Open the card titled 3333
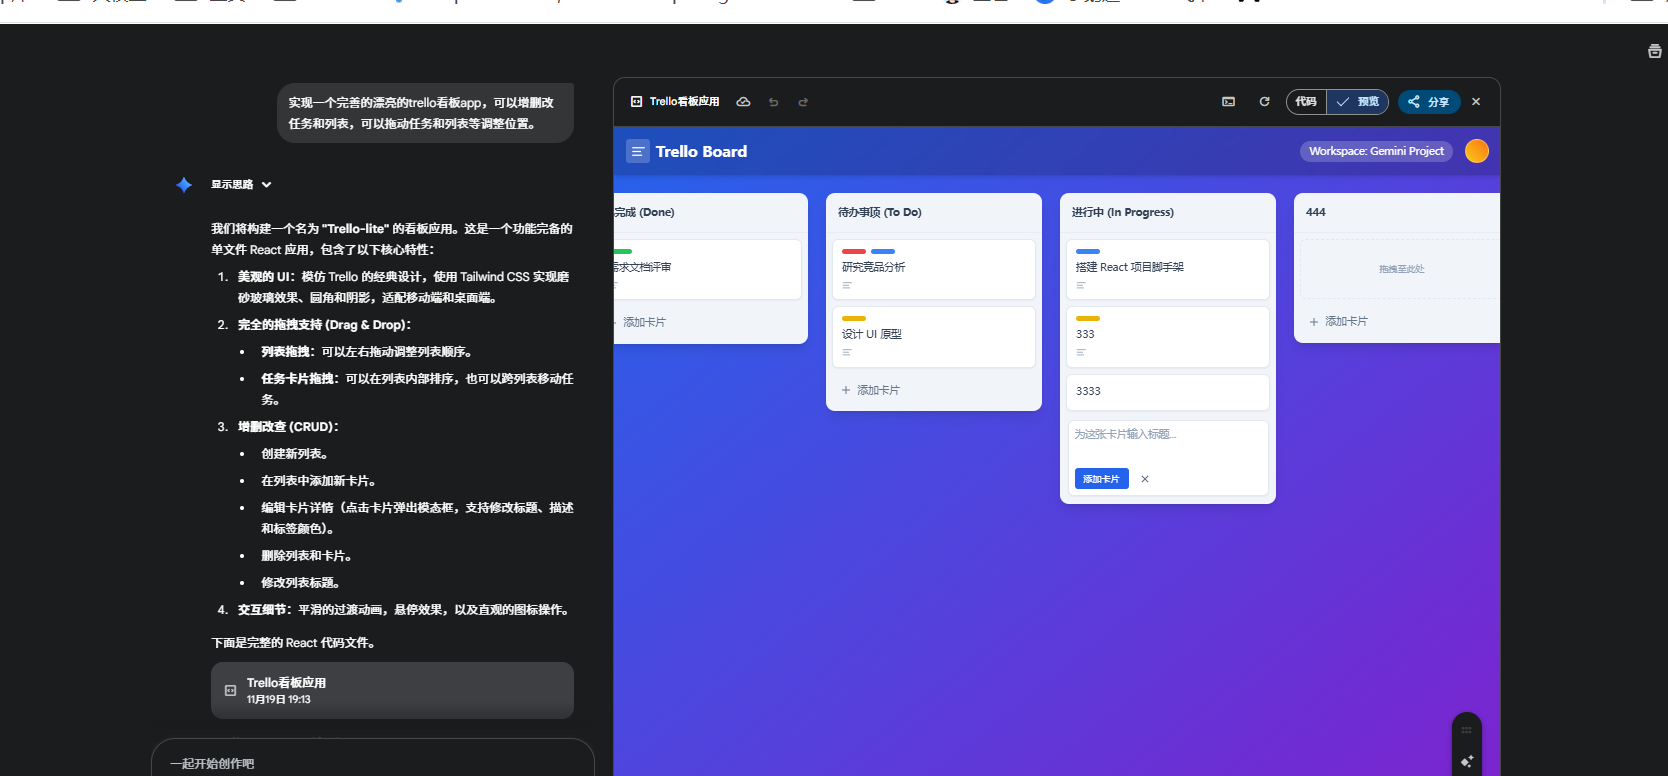Screen dimensions: 1668x776 click(x=1168, y=392)
